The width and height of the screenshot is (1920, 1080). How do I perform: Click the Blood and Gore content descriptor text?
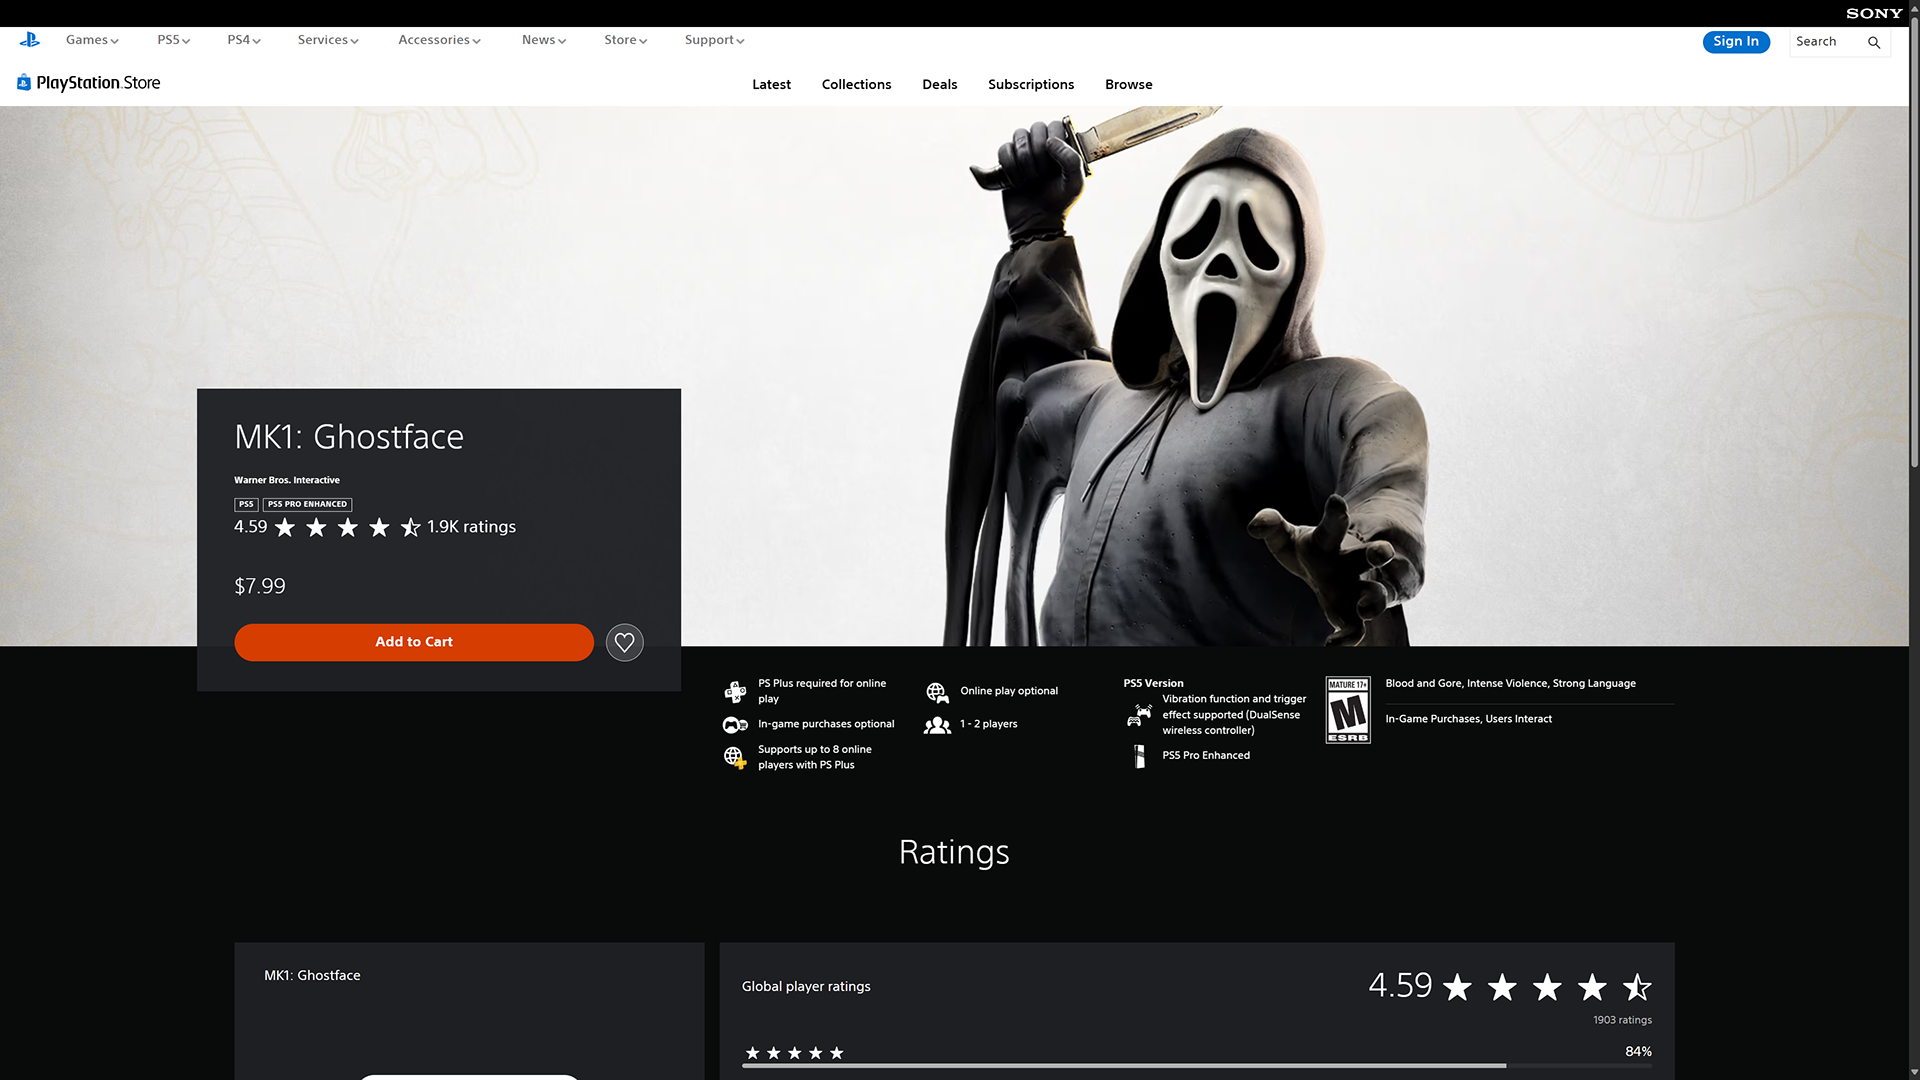pyautogui.click(x=1510, y=684)
